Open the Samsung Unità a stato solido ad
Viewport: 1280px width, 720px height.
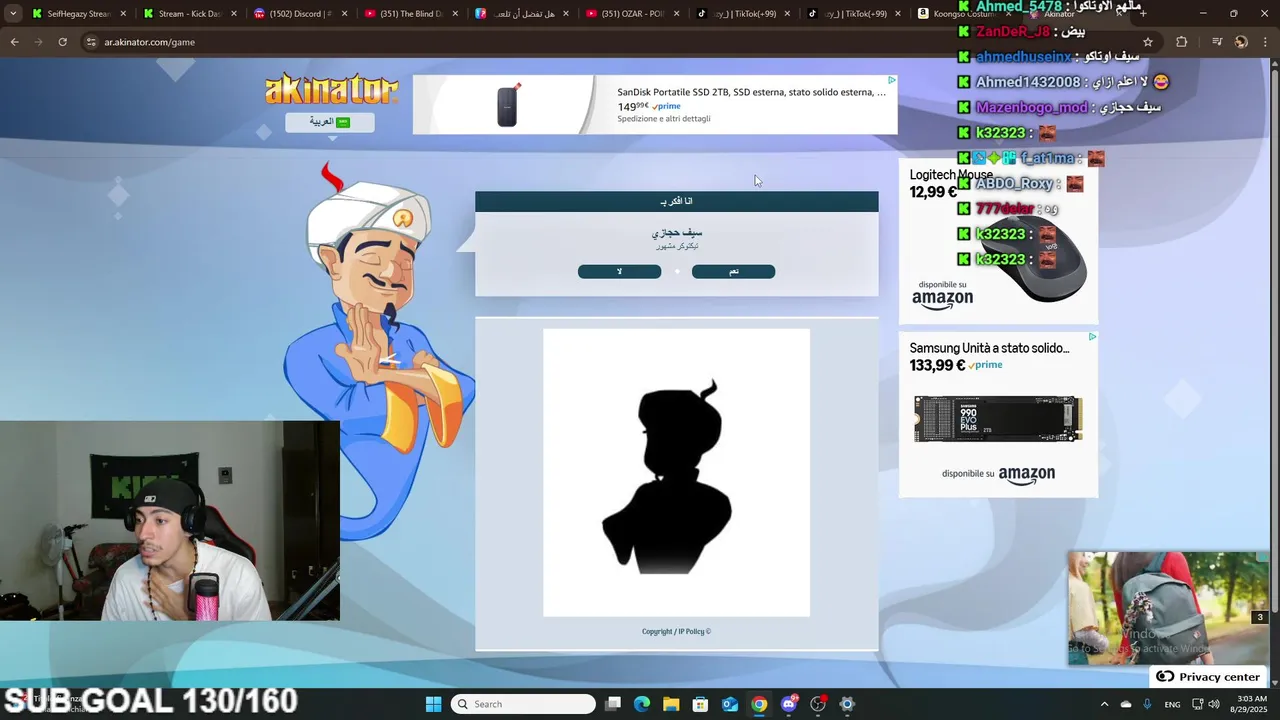pyautogui.click(x=998, y=415)
